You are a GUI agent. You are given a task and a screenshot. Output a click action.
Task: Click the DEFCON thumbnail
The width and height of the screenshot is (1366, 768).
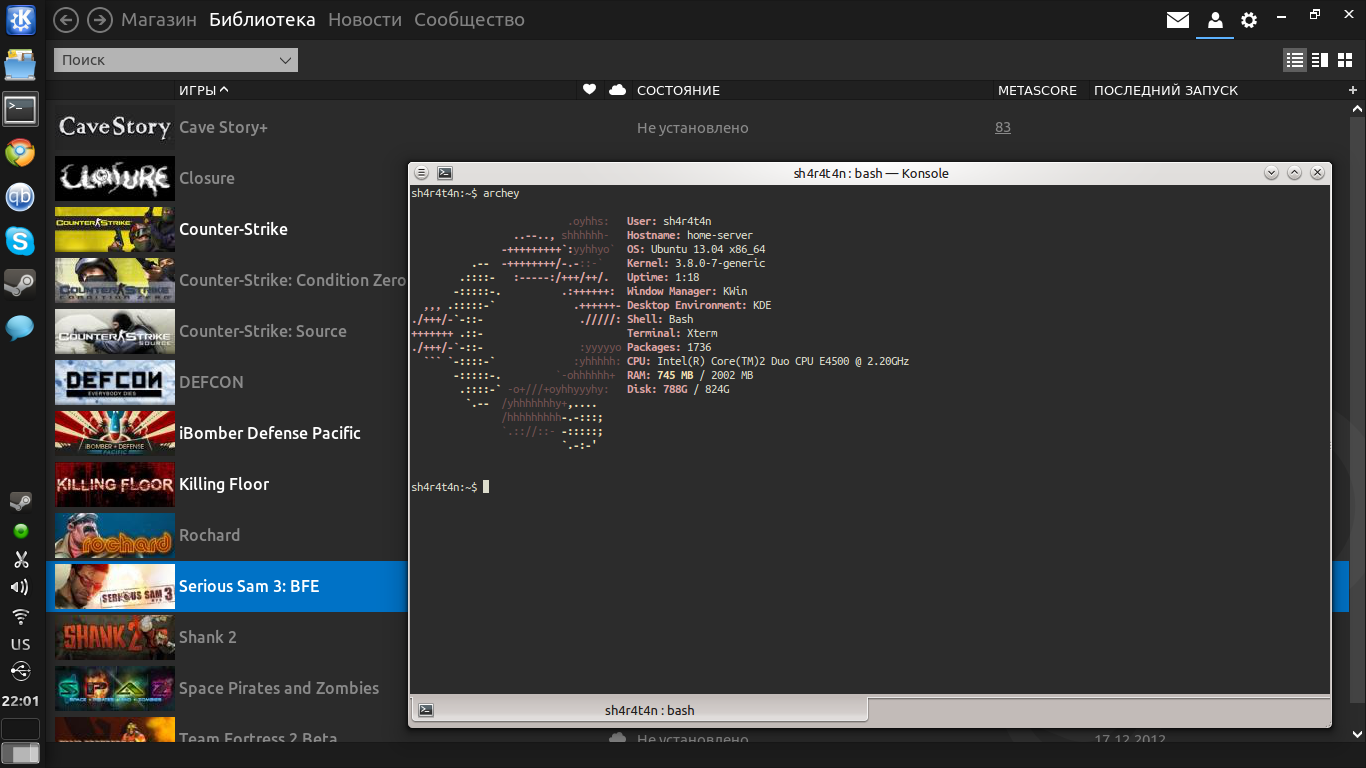115,382
